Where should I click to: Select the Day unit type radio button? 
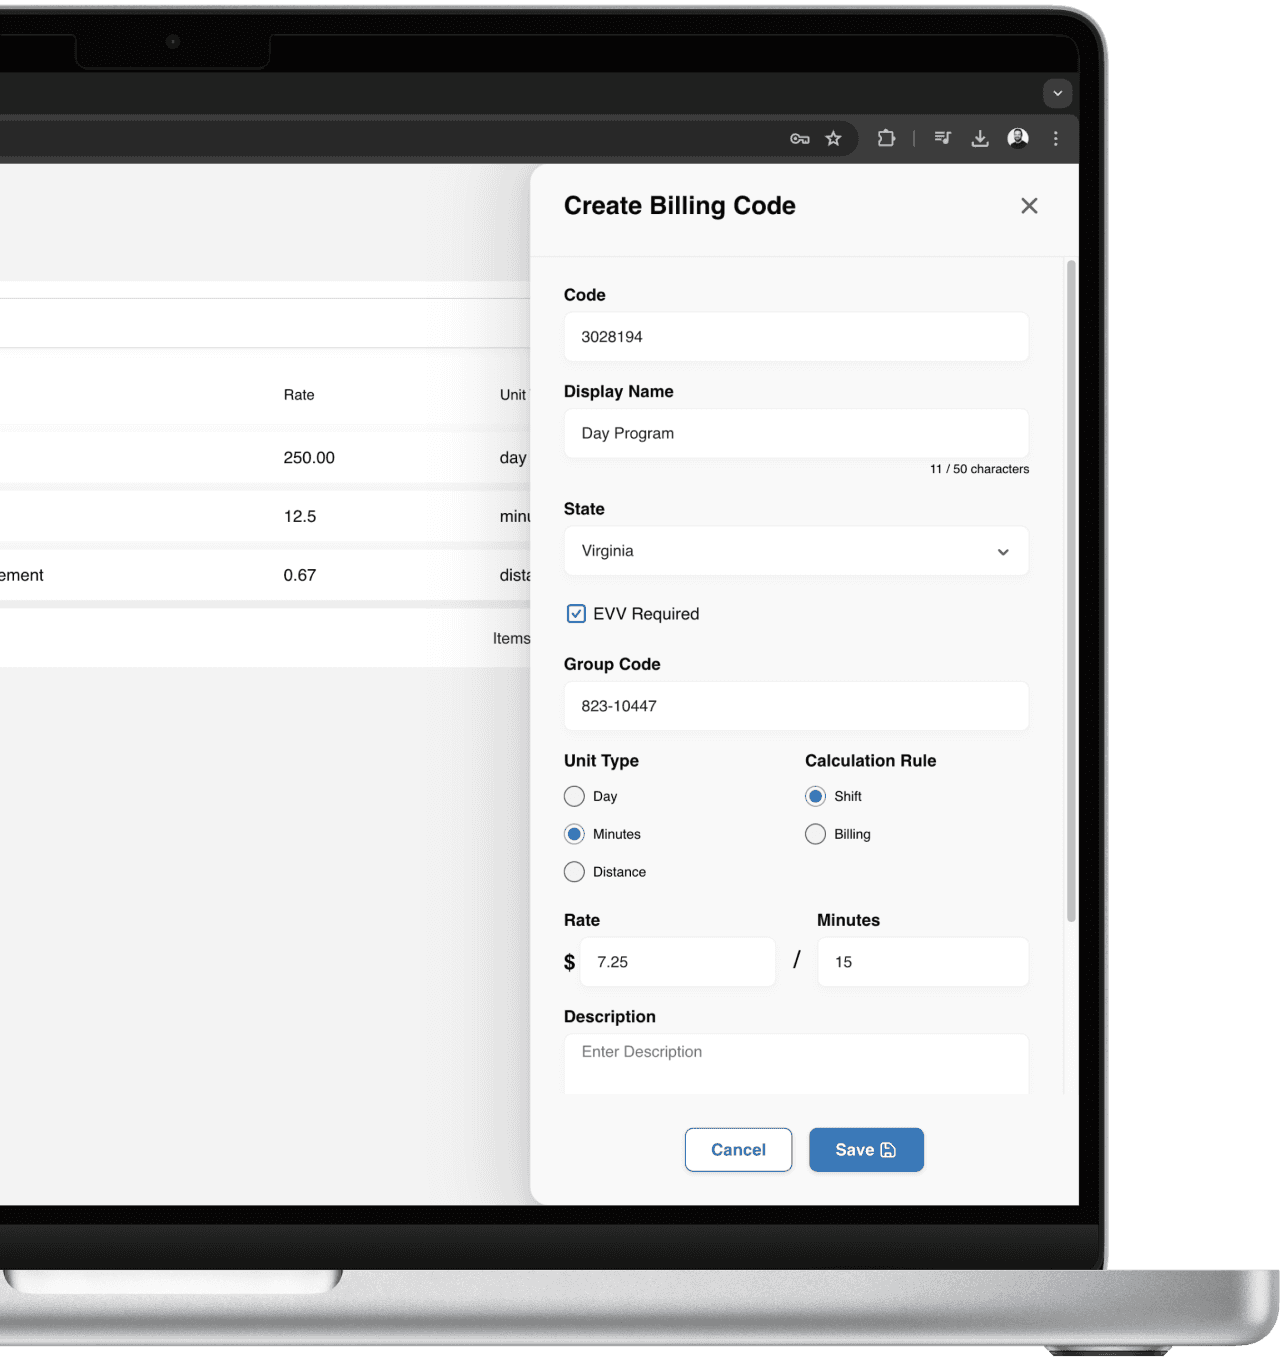[574, 796]
